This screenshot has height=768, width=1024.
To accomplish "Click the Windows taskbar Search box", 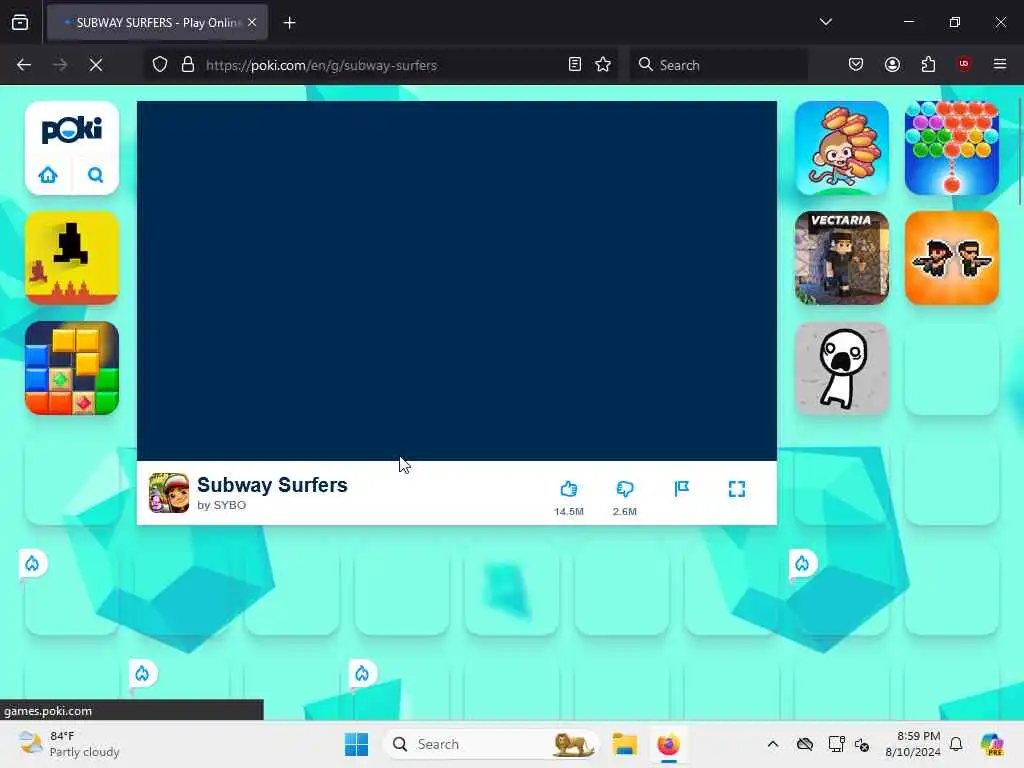I will (491, 744).
